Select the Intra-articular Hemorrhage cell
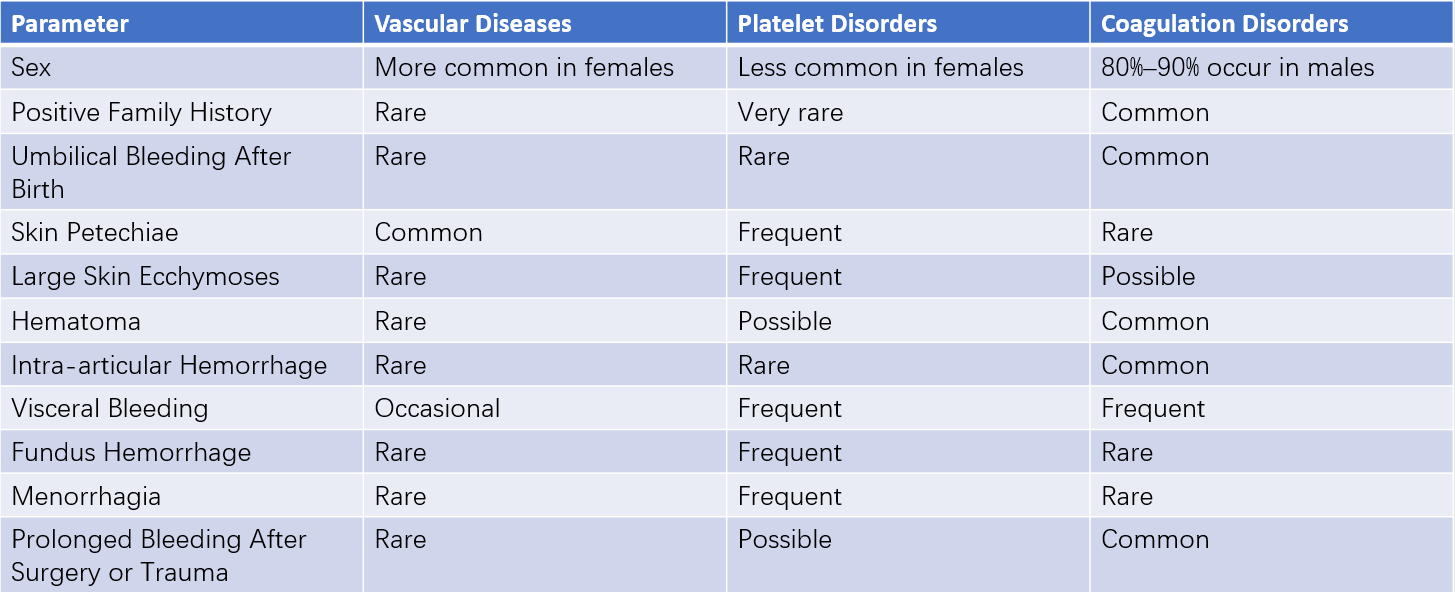The height and width of the screenshot is (592, 1455). coord(182,365)
